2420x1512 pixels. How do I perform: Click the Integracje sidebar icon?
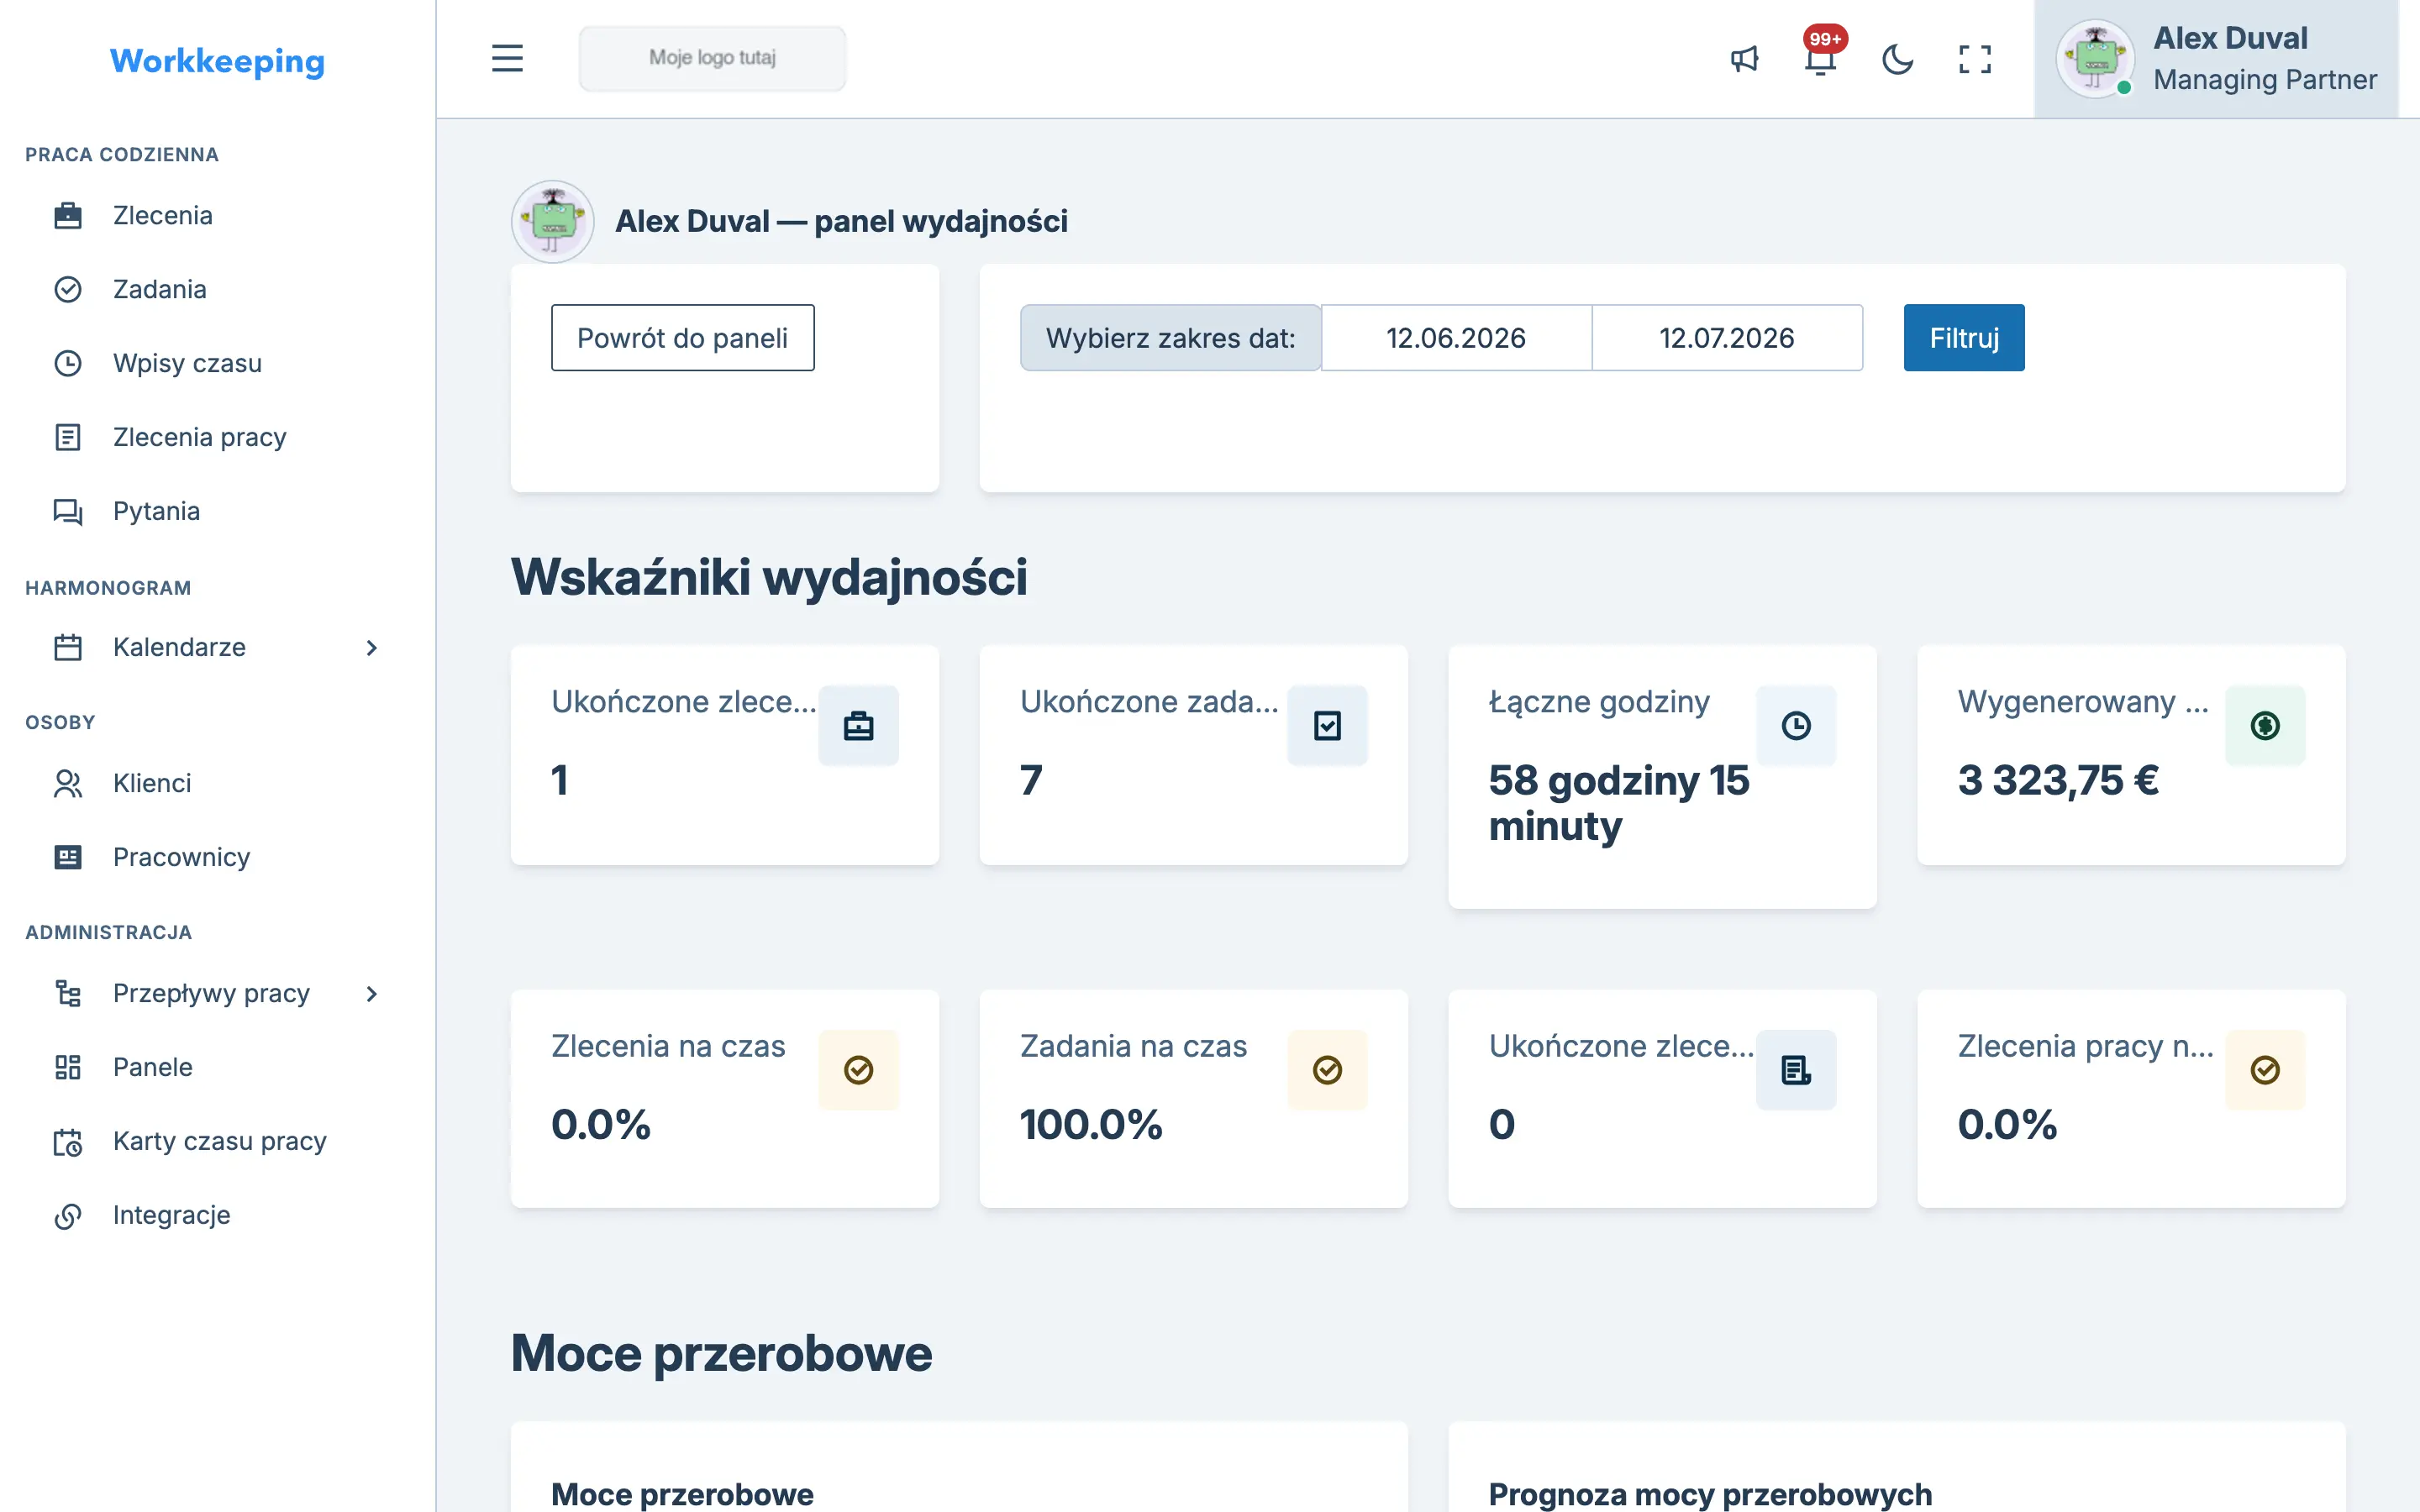[67, 1215]
